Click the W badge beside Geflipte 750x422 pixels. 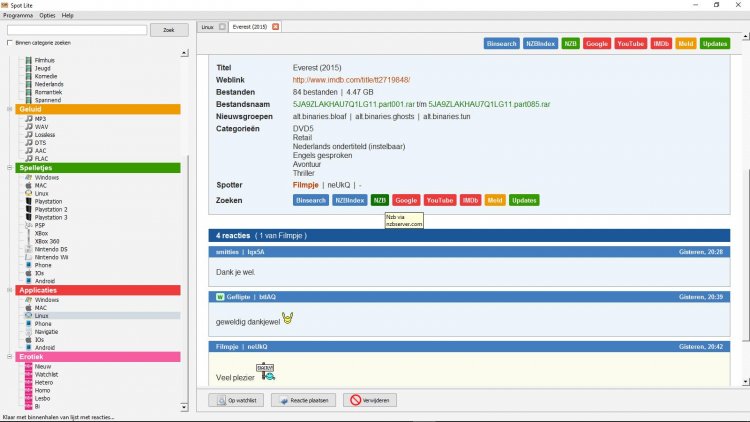220,297
